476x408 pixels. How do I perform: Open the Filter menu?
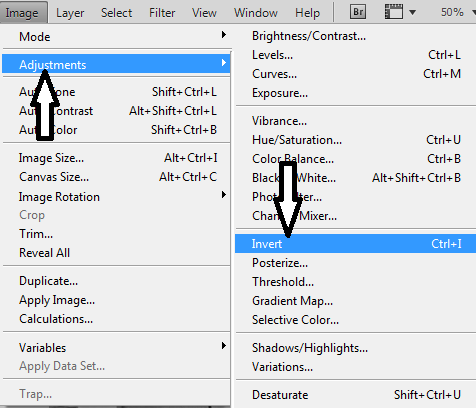click(x=162, y=13)
